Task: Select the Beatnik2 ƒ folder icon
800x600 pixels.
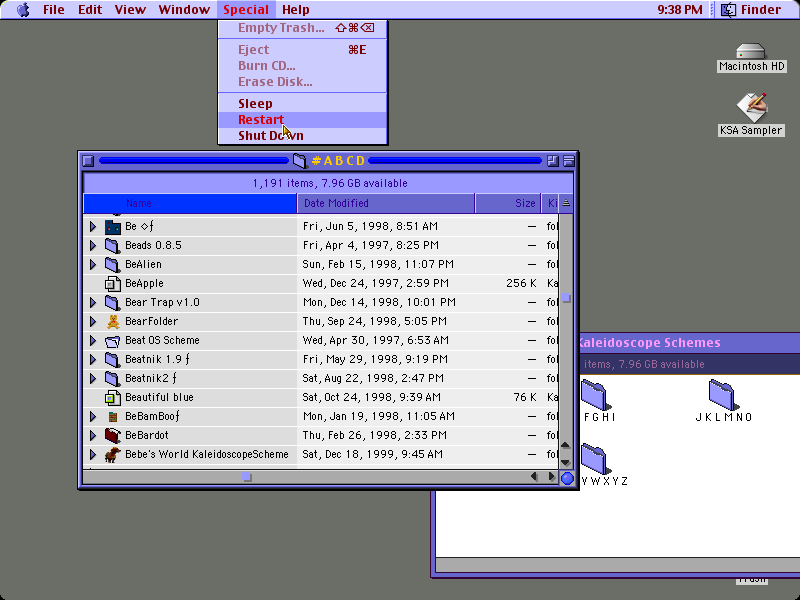Action: tap(113, 379)
